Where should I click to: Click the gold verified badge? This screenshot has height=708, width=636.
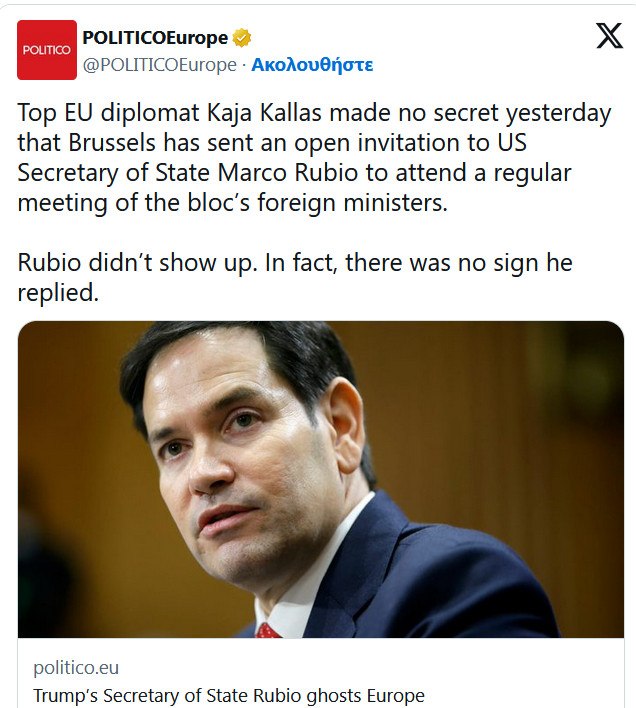pos(241,39)
